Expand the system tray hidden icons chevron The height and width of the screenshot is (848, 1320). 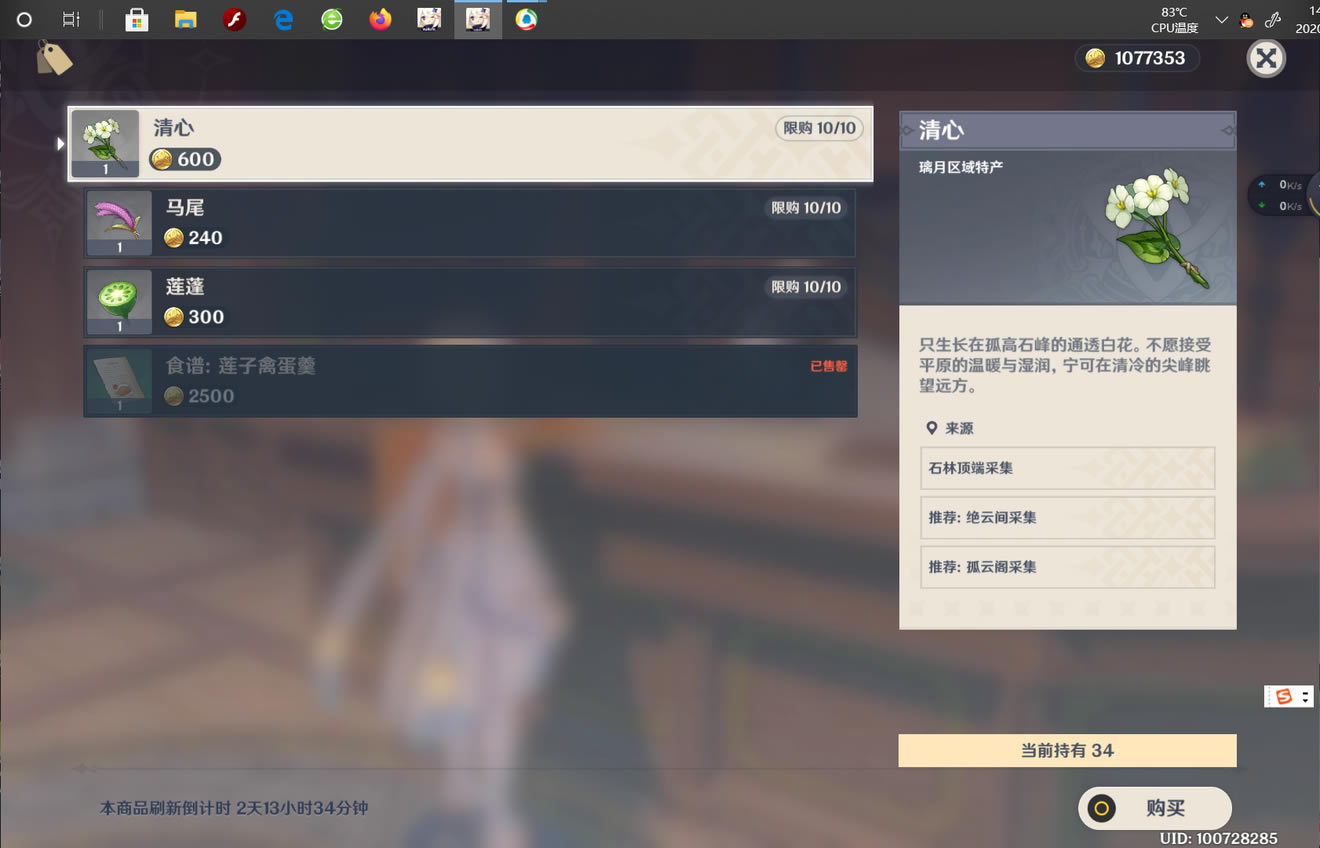(1221, 20)
